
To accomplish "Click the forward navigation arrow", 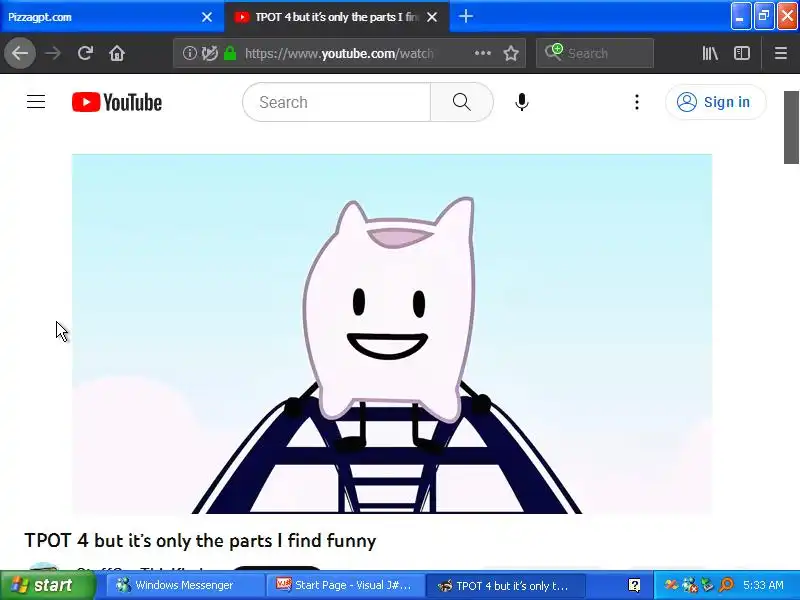I will click(53, 53).
